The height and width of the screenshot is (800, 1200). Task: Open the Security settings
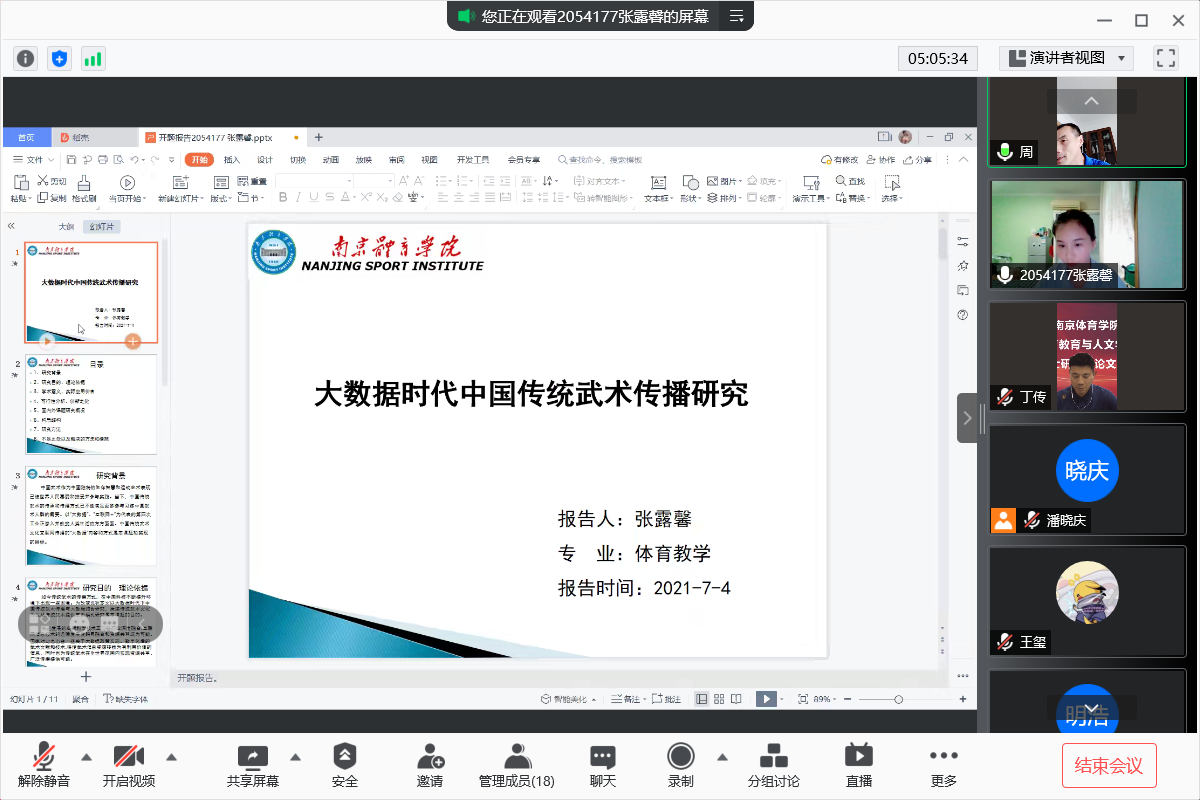[344, 765]
